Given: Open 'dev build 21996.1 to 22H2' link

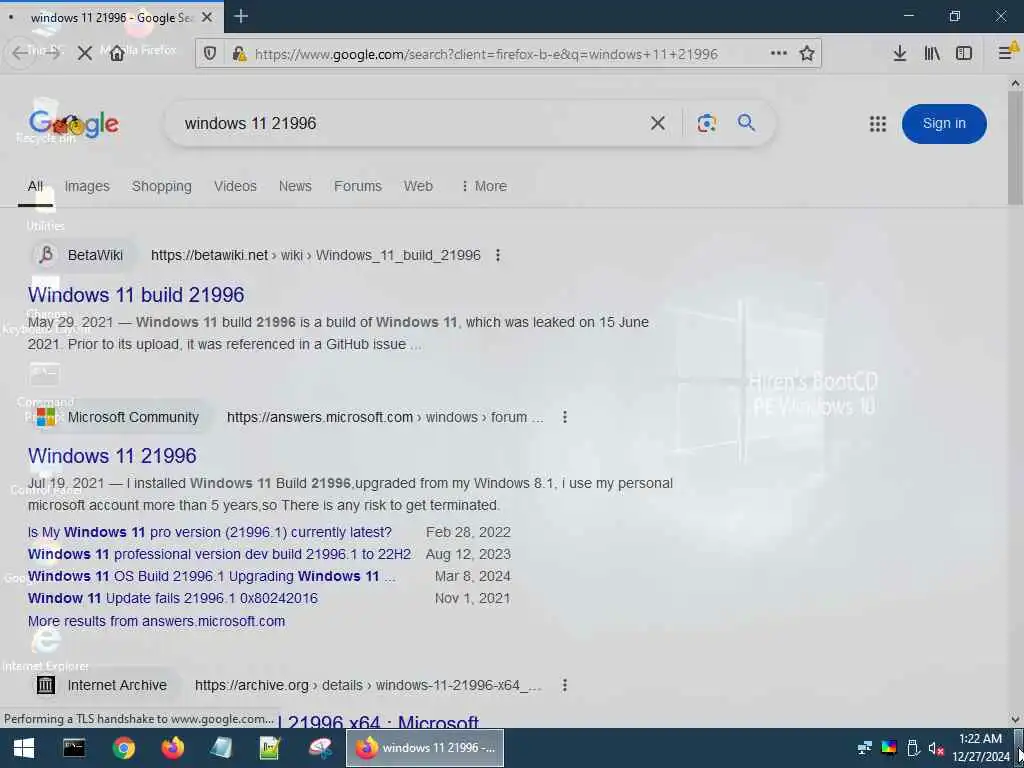Looking at the screenshot, I should [220, 554].
